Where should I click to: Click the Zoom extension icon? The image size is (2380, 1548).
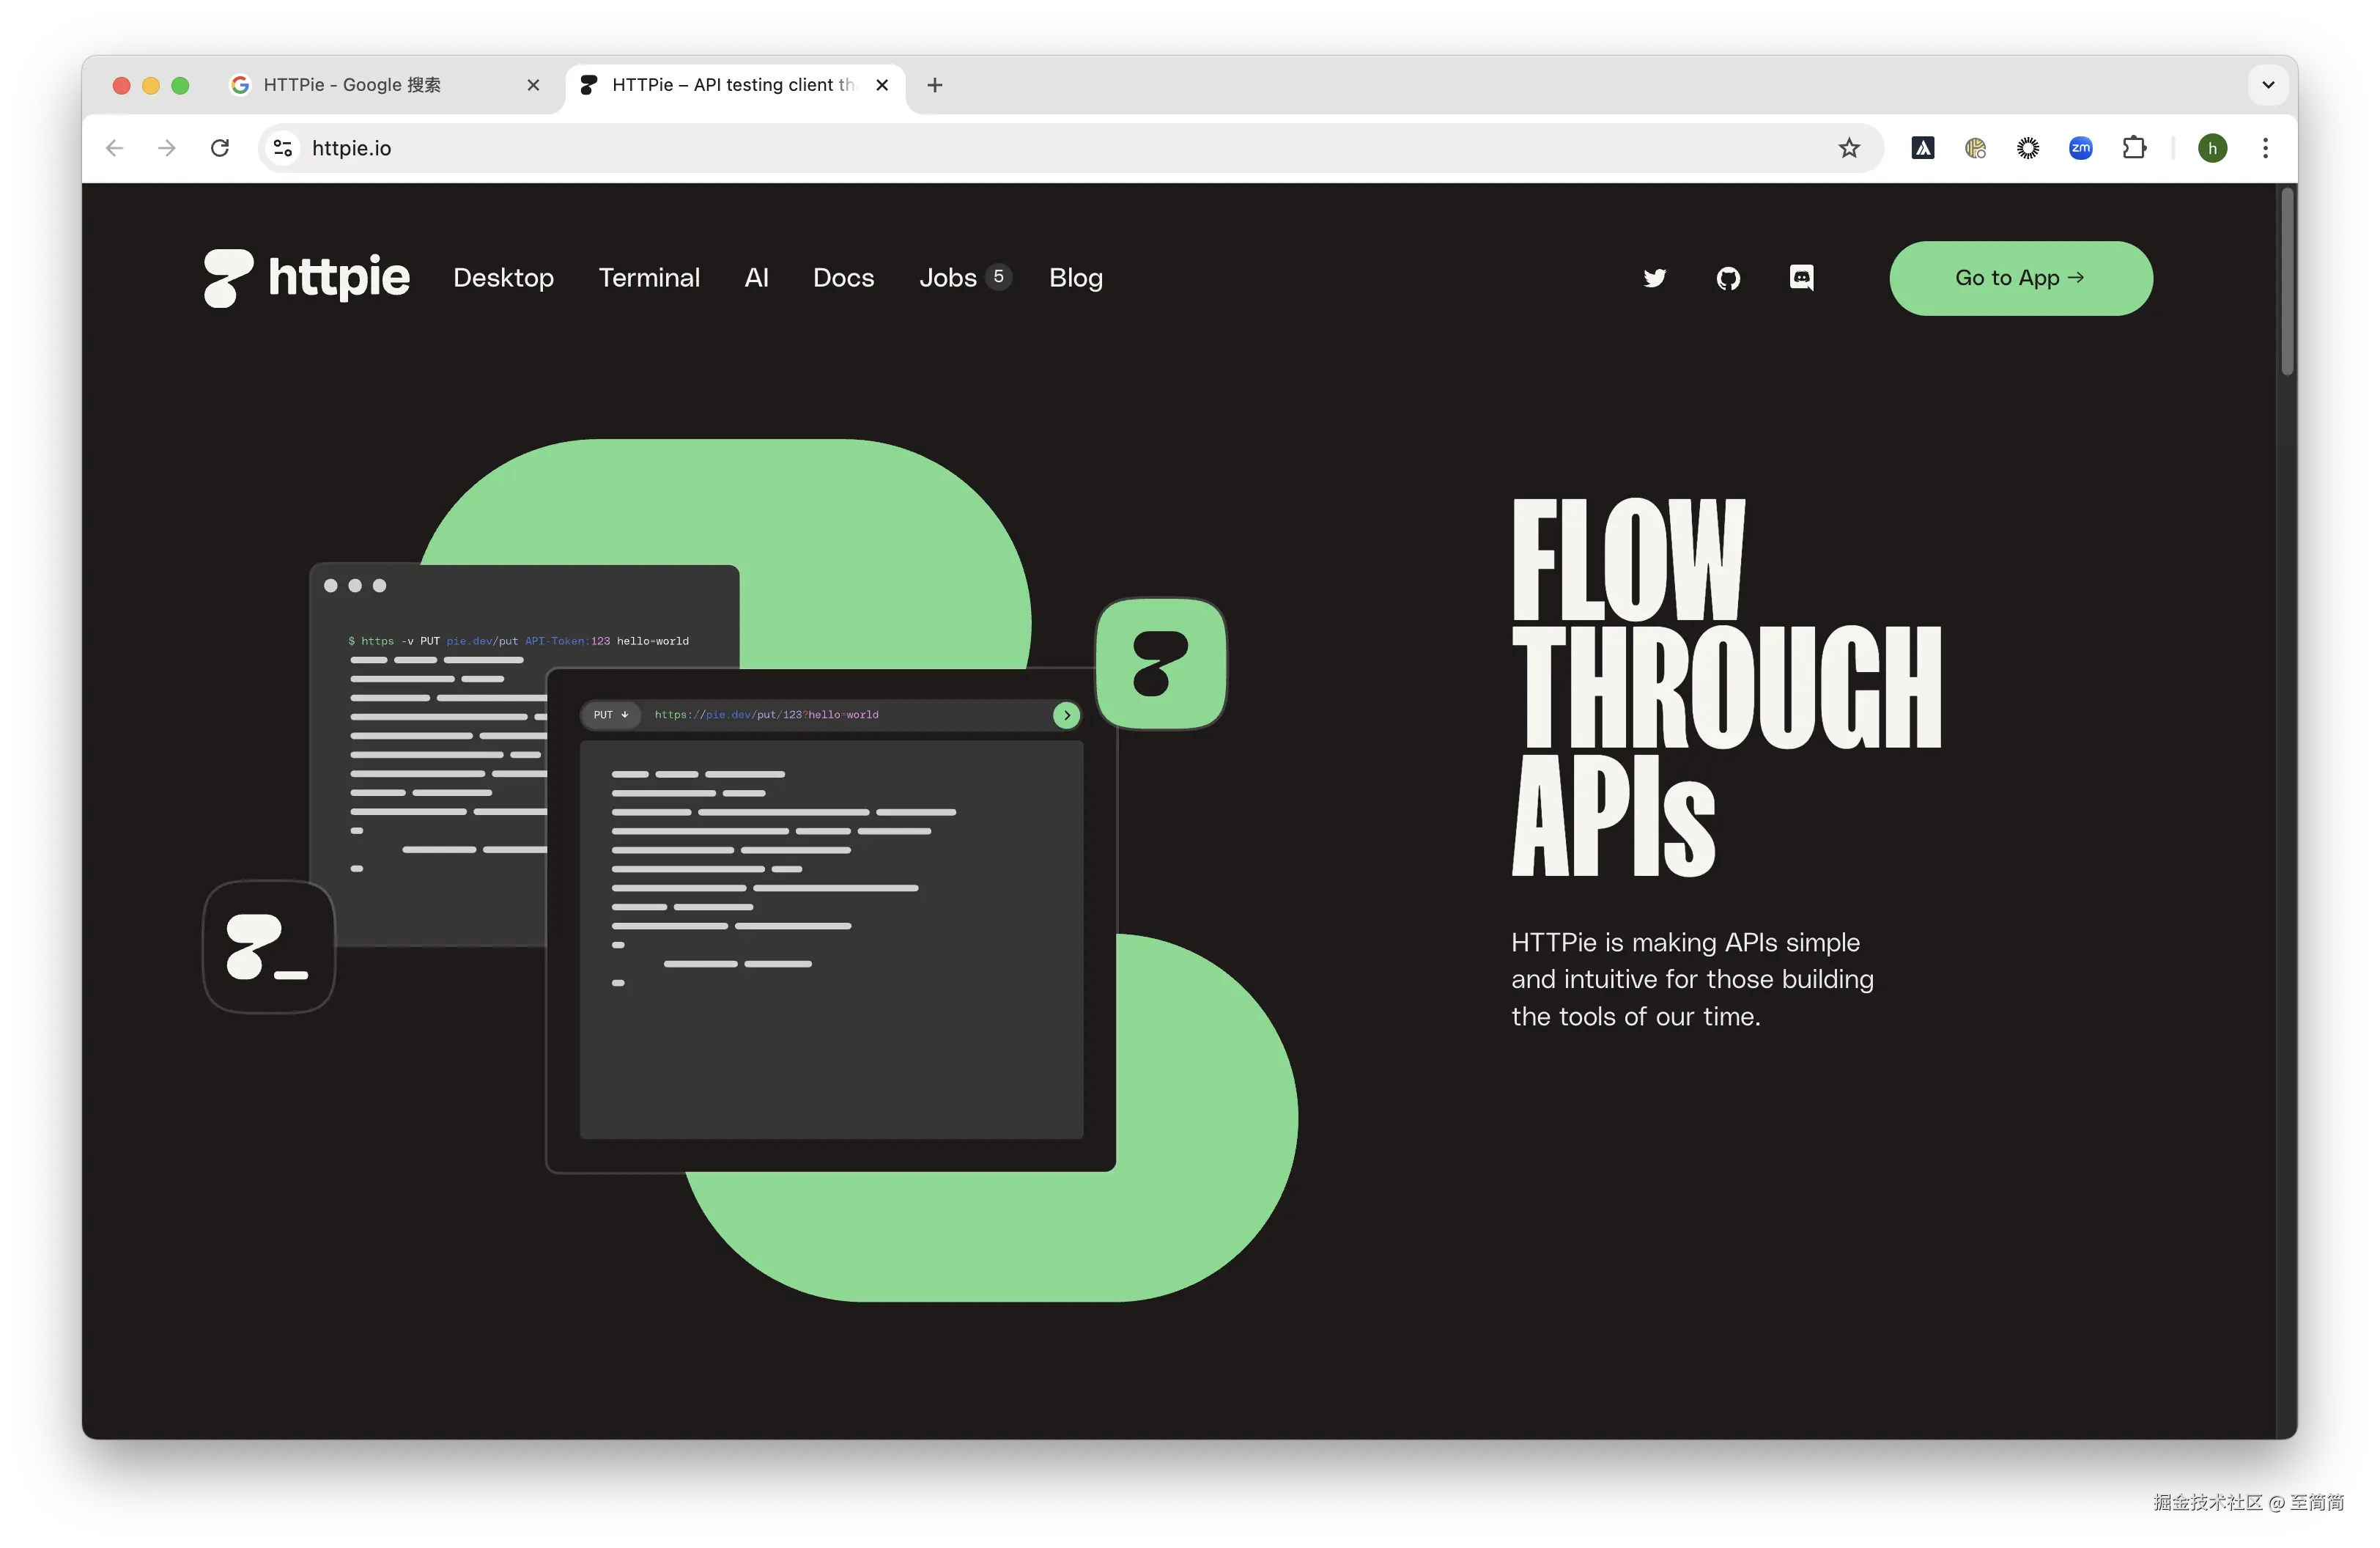(x=2081, y=148)
